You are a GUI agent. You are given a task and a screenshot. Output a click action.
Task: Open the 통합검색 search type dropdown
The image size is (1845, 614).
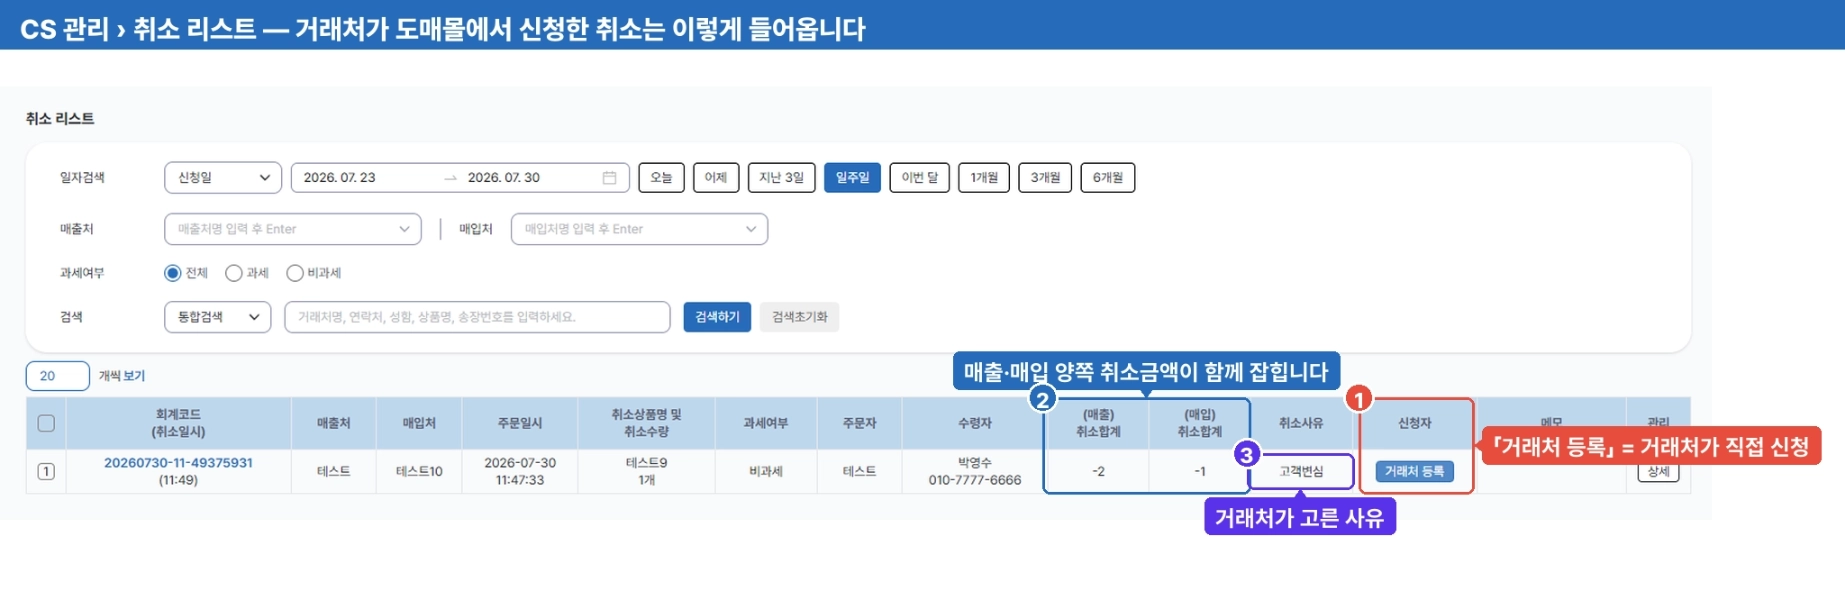coord(218,317)
